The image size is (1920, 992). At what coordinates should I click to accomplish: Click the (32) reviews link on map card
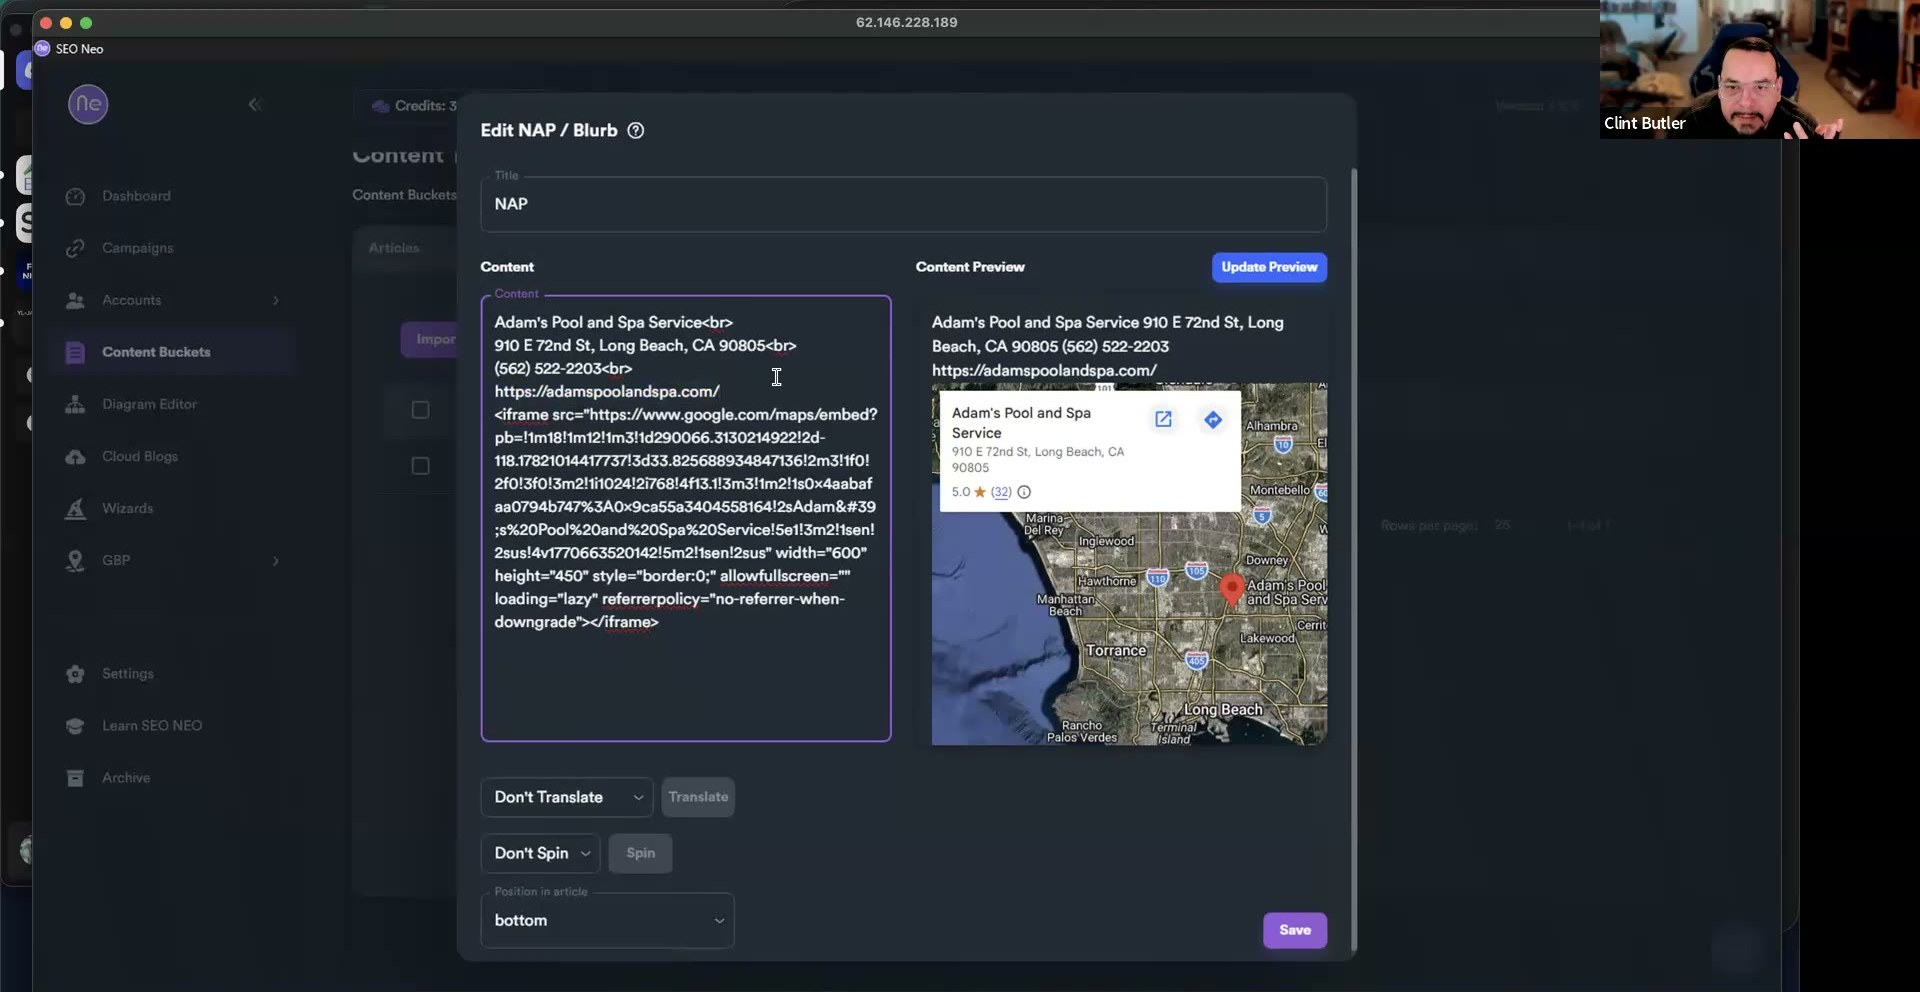tap(1001, 492)
